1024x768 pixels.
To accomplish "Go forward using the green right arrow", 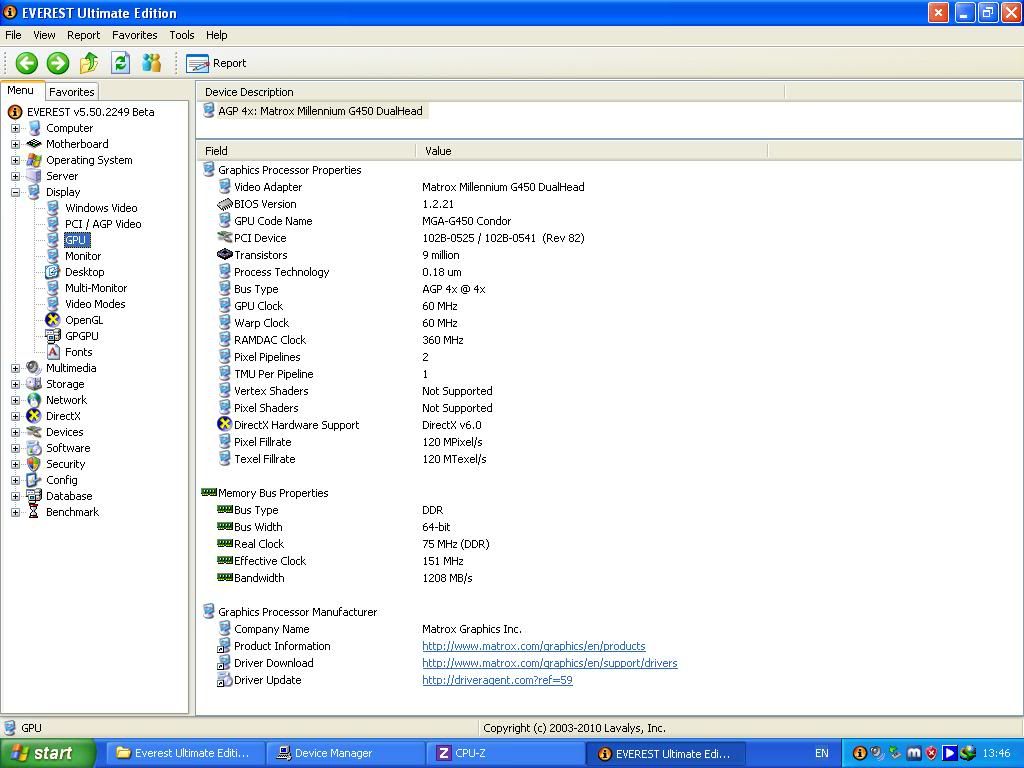I will coord(57,63).
